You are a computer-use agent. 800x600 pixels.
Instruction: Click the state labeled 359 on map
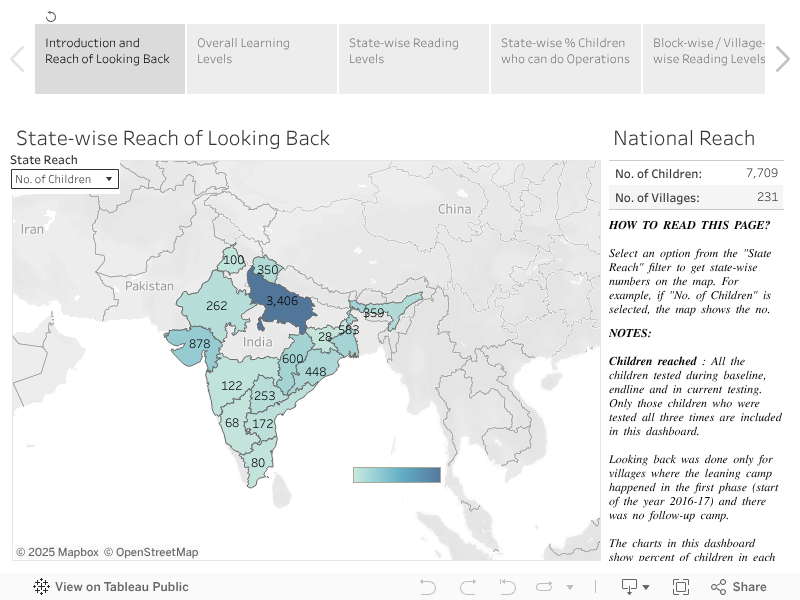[373, 313]
